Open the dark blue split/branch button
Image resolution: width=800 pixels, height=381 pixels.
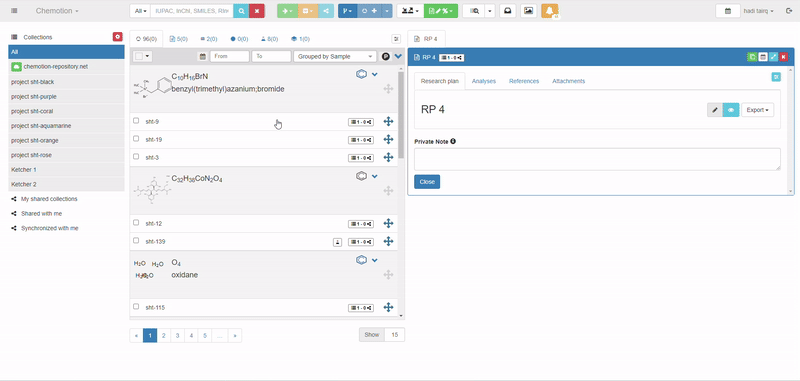(347, 11)
